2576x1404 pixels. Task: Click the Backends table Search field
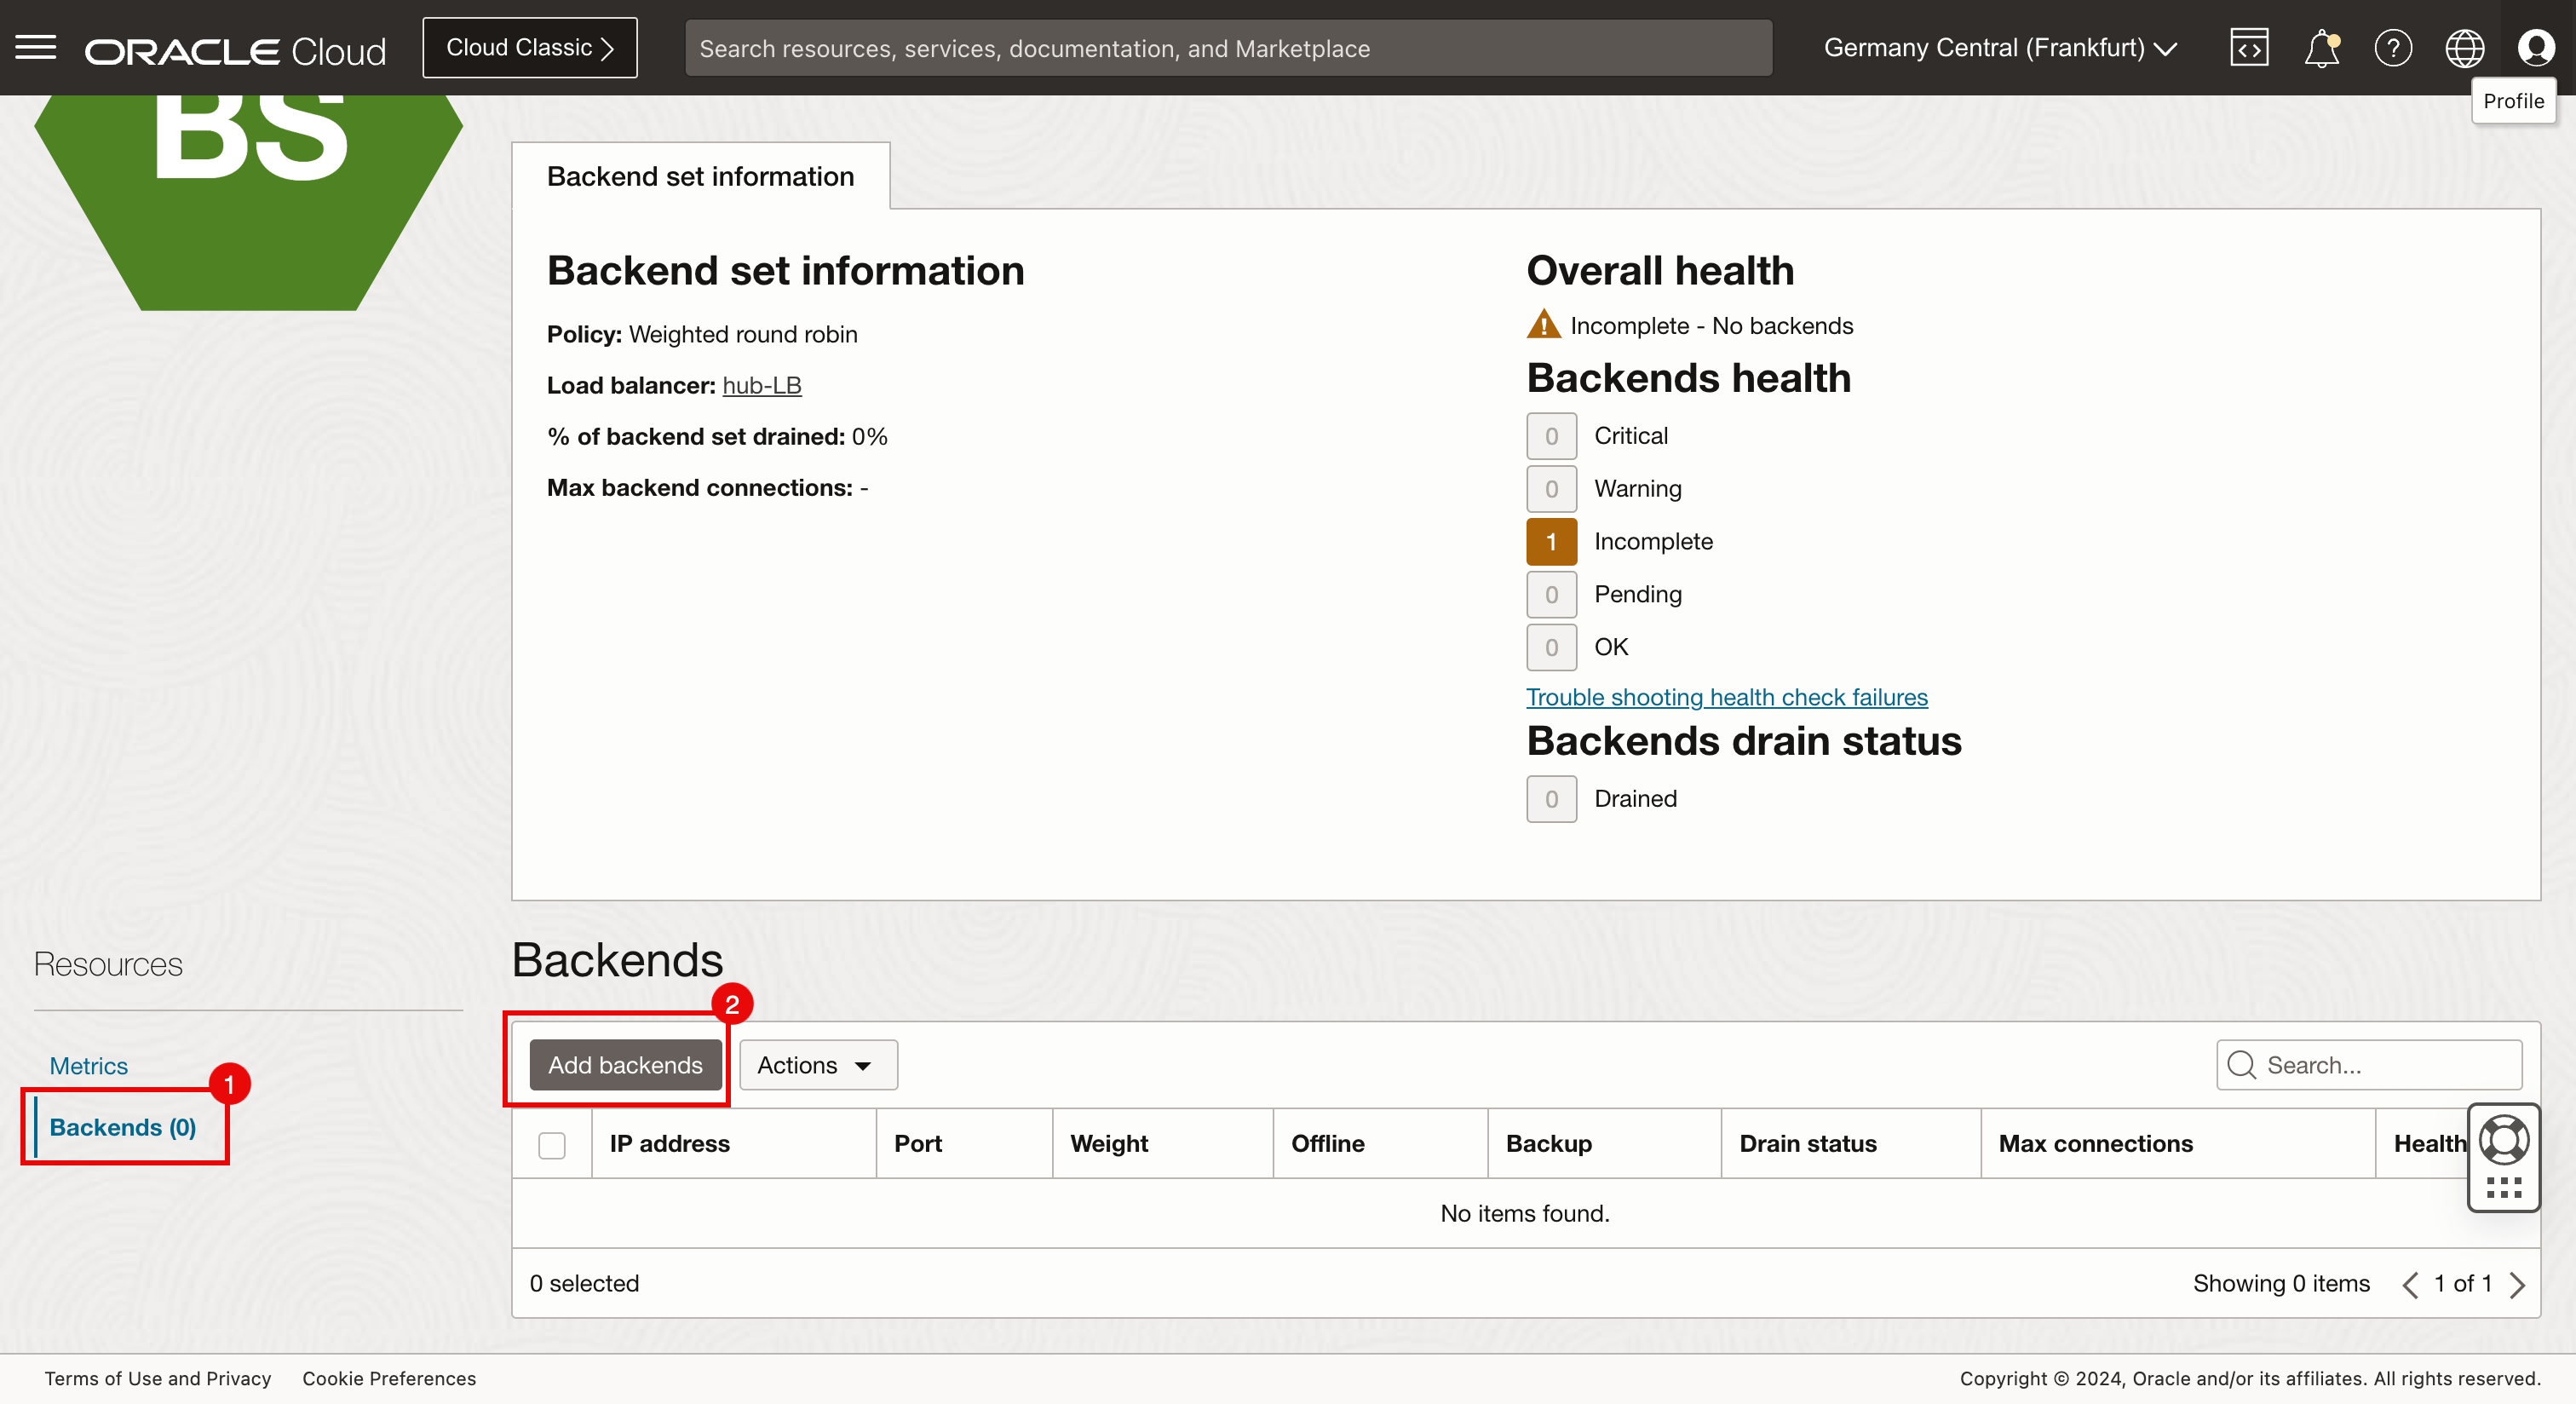point(2385,1065)
